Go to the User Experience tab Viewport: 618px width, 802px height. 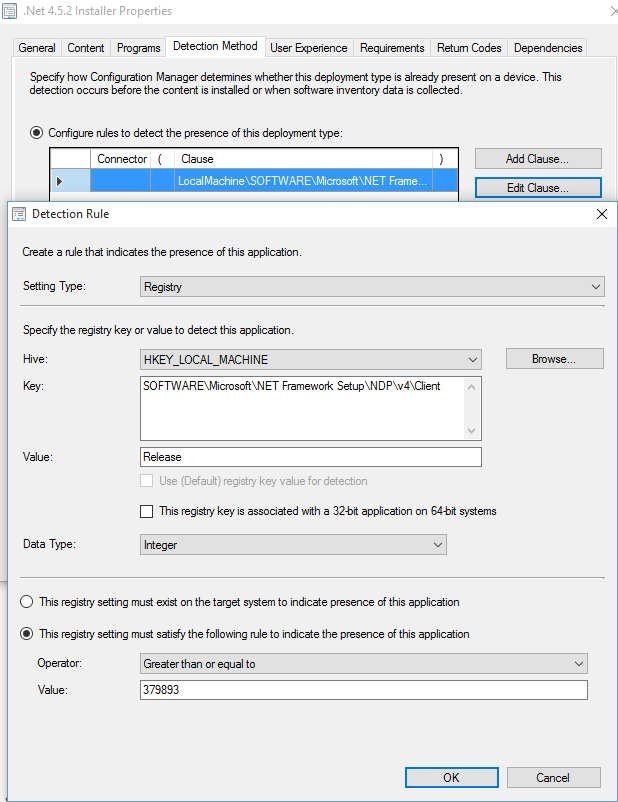point(308,48)
